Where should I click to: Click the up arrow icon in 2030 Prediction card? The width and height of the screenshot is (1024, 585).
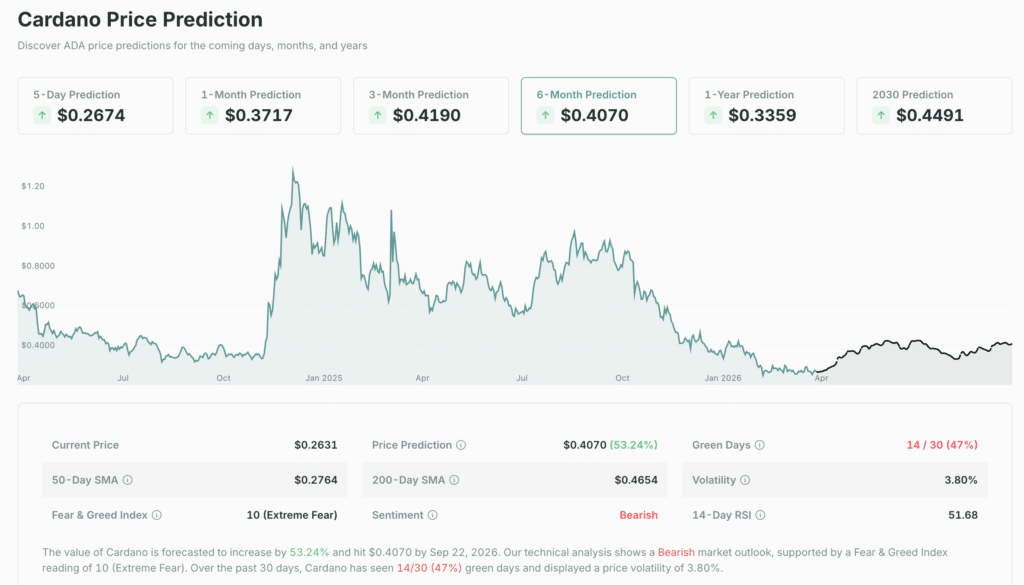pos(880,115)
